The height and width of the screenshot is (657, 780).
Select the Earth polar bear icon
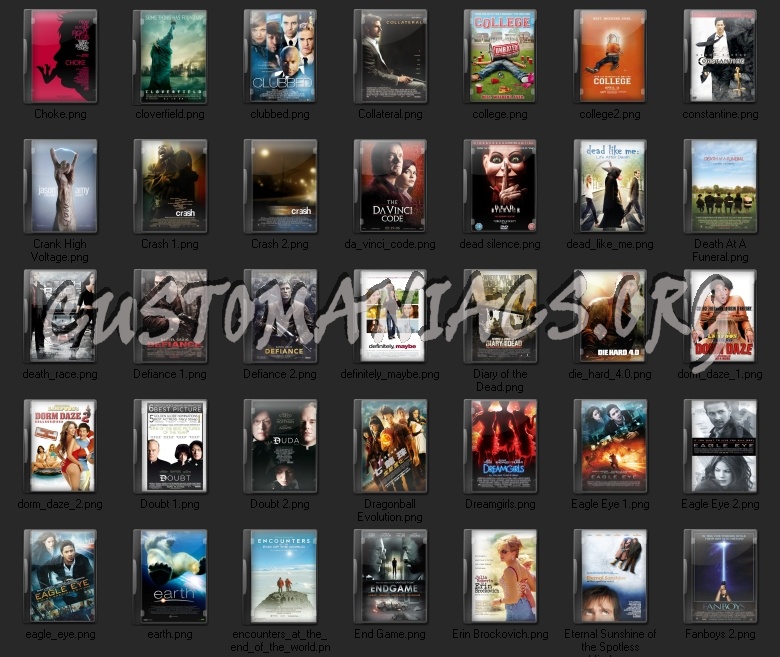[170, 576]
